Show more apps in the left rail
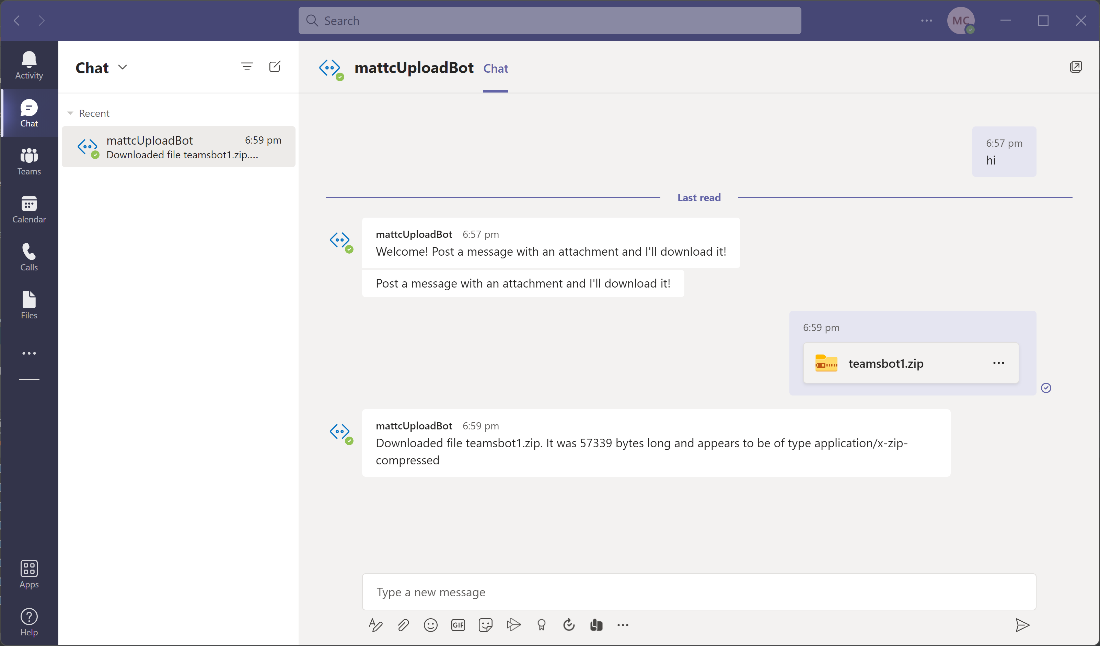The height and width of the screenshot is (646, 1100). [29, 354]
